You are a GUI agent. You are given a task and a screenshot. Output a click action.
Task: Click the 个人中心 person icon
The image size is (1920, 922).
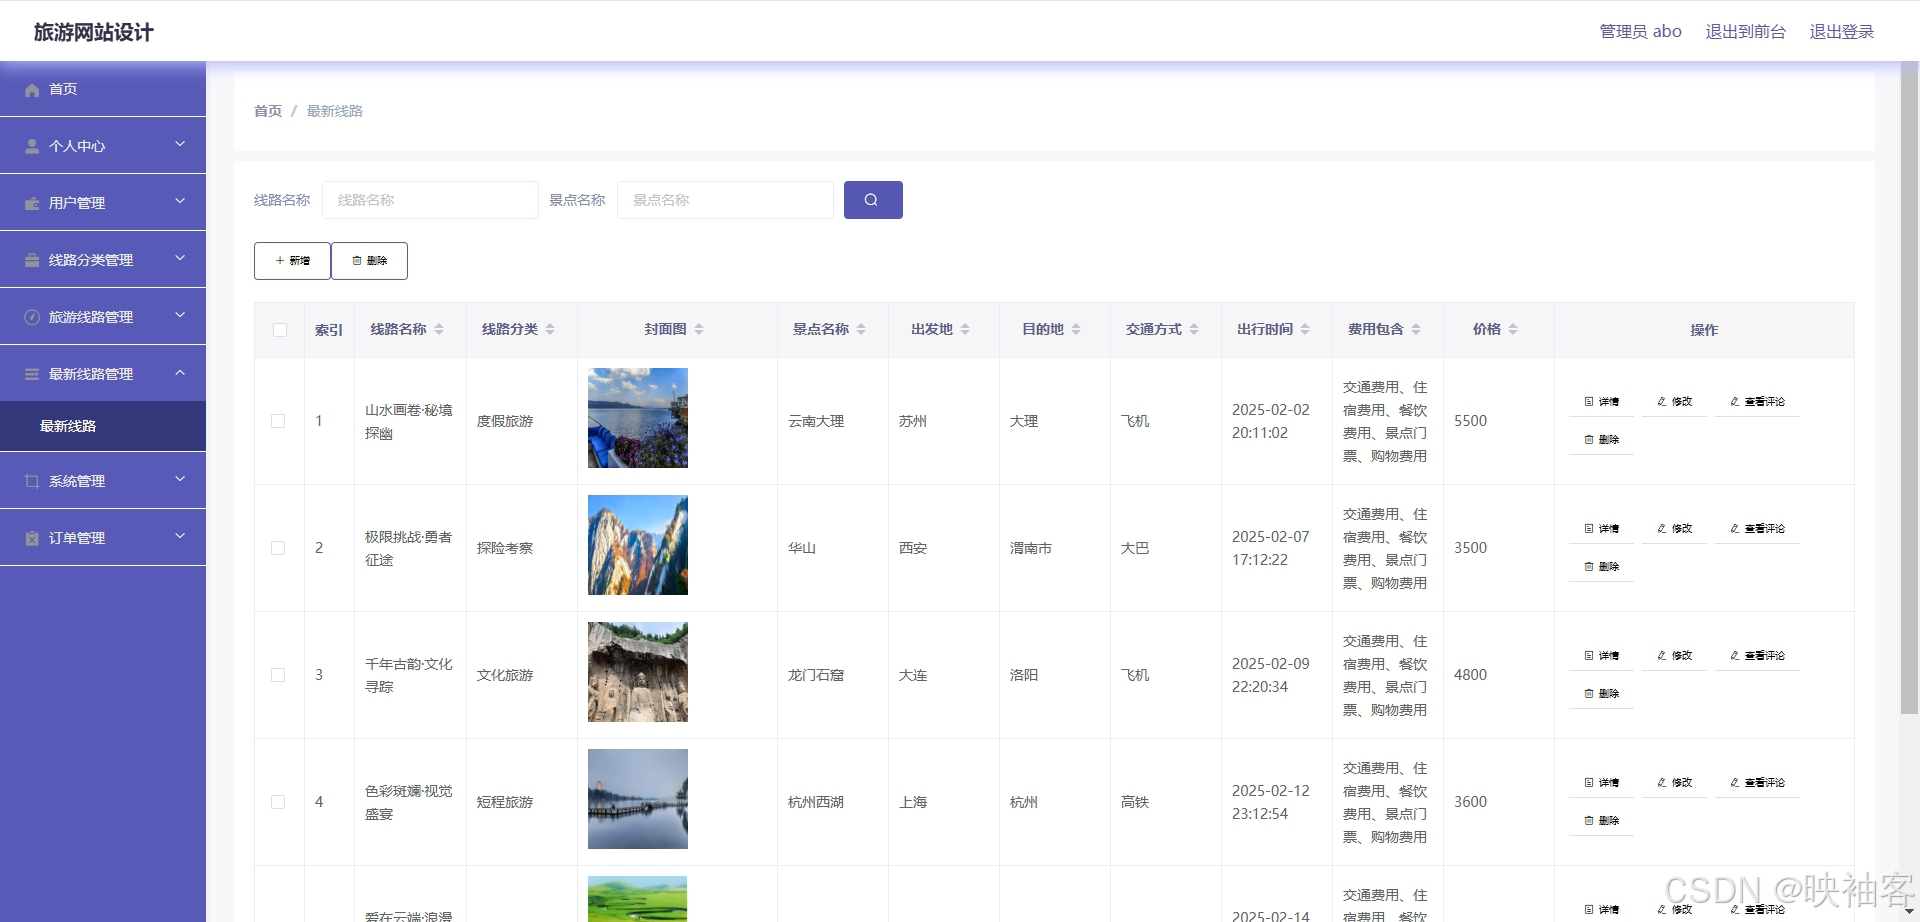(x=32, y=146)
